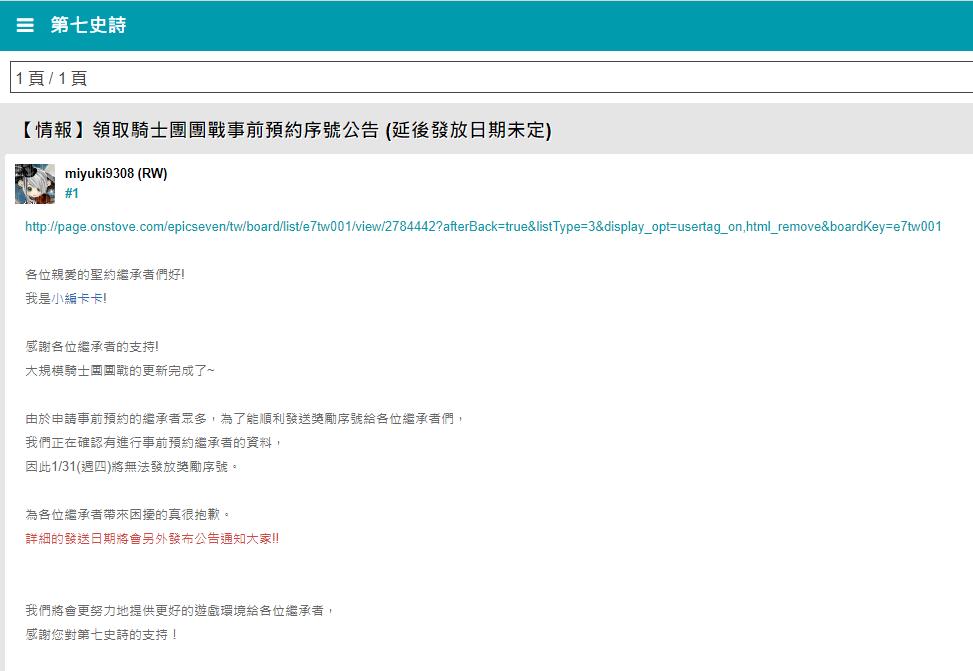The image size is (973, 671).
Task: Click the line 大規模騎士團團戰的更新完成了~
Action: [x=120, y=371]
